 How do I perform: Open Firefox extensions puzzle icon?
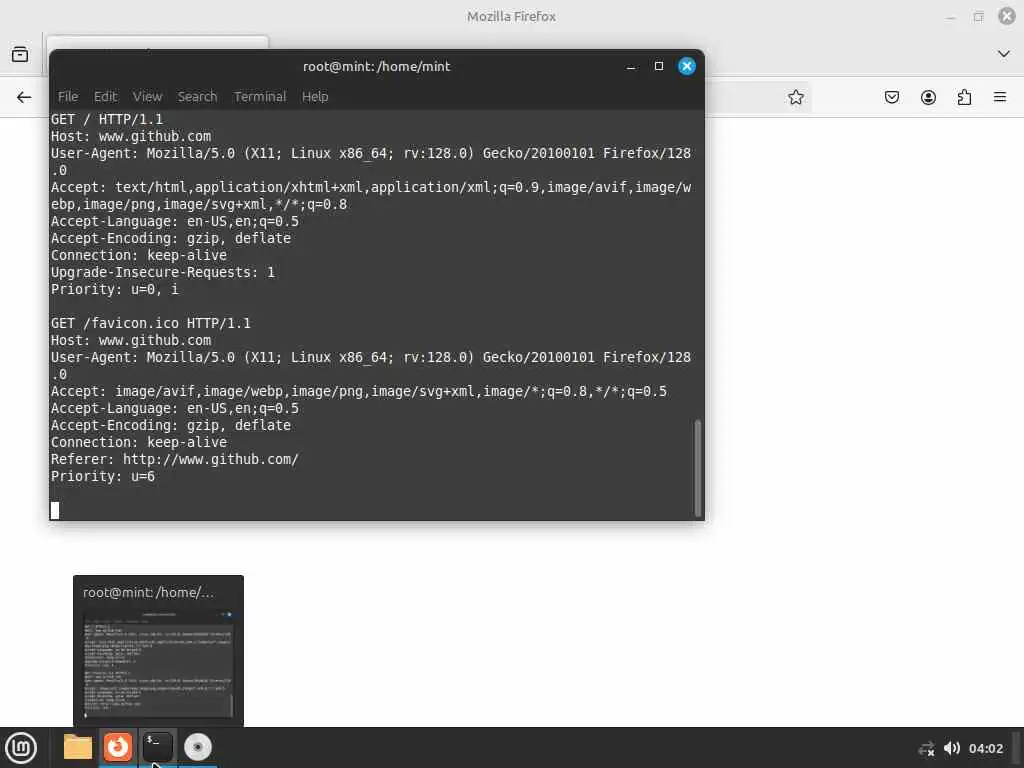click(964, 97)
